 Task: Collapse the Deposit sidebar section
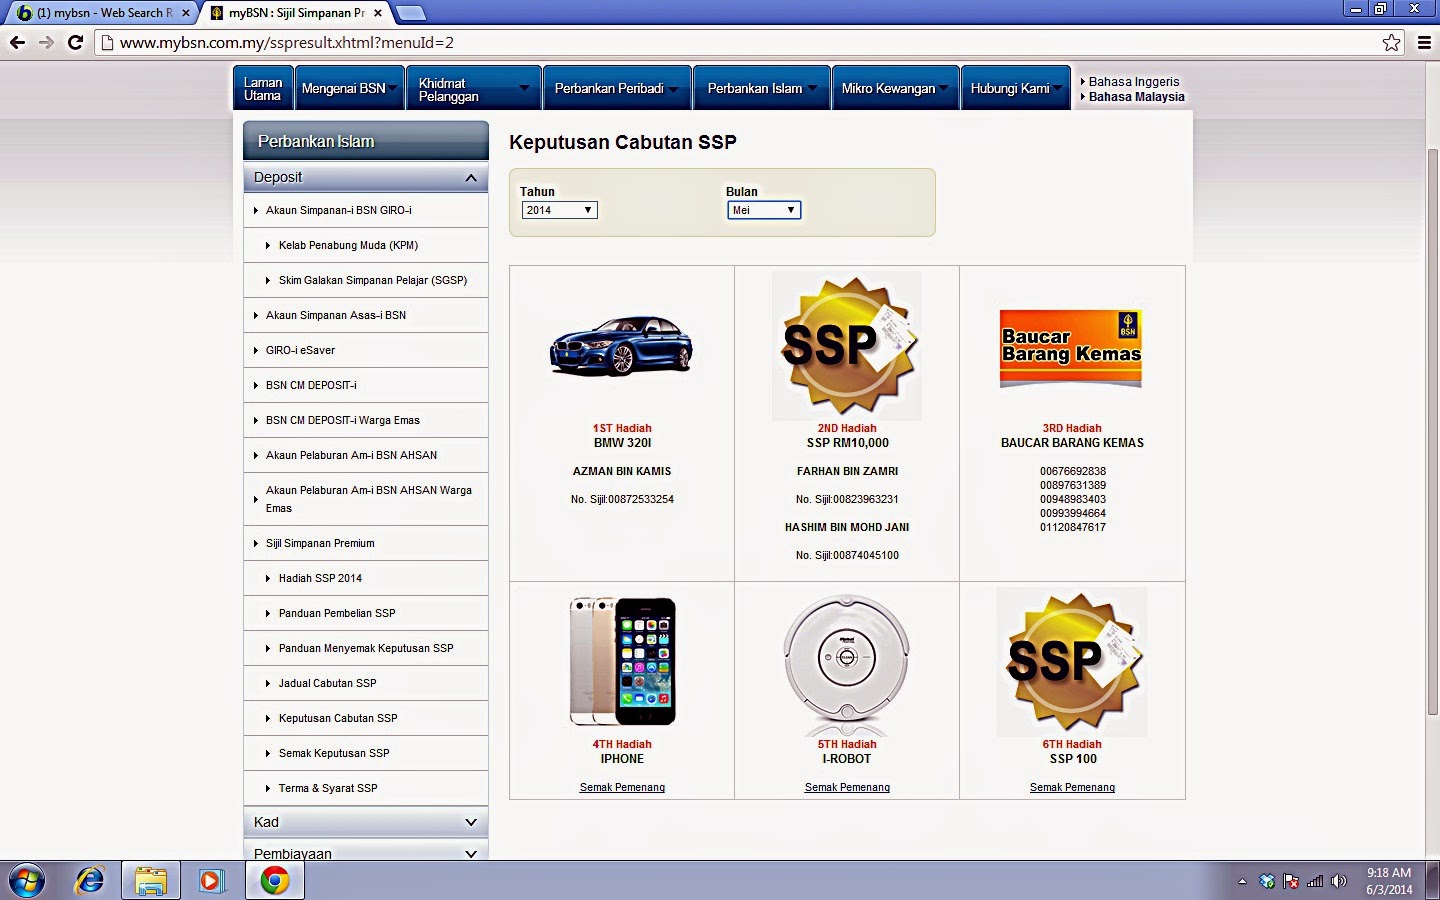(x=366, y=177)
